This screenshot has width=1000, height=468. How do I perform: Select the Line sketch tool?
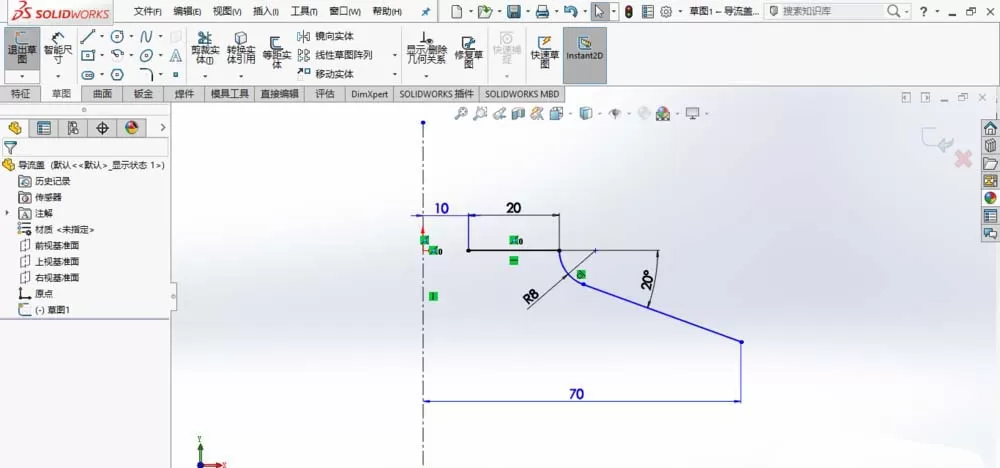point(88,36)
